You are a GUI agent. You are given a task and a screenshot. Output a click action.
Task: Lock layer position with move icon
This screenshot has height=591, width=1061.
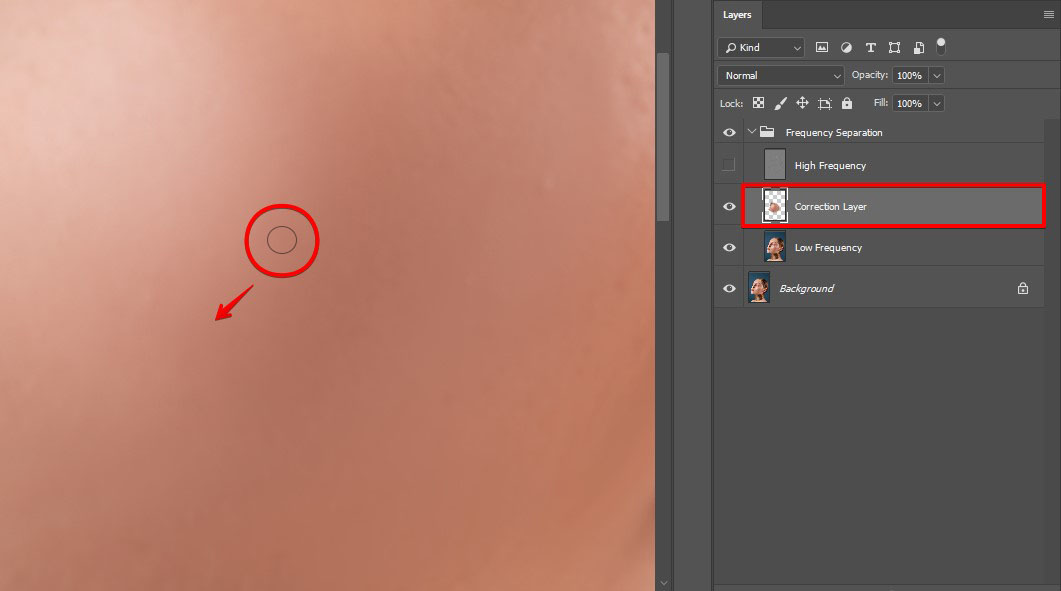802,103
